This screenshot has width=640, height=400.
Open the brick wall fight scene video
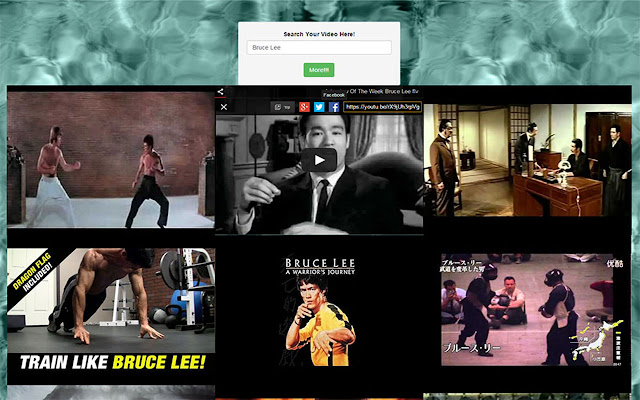110,160
